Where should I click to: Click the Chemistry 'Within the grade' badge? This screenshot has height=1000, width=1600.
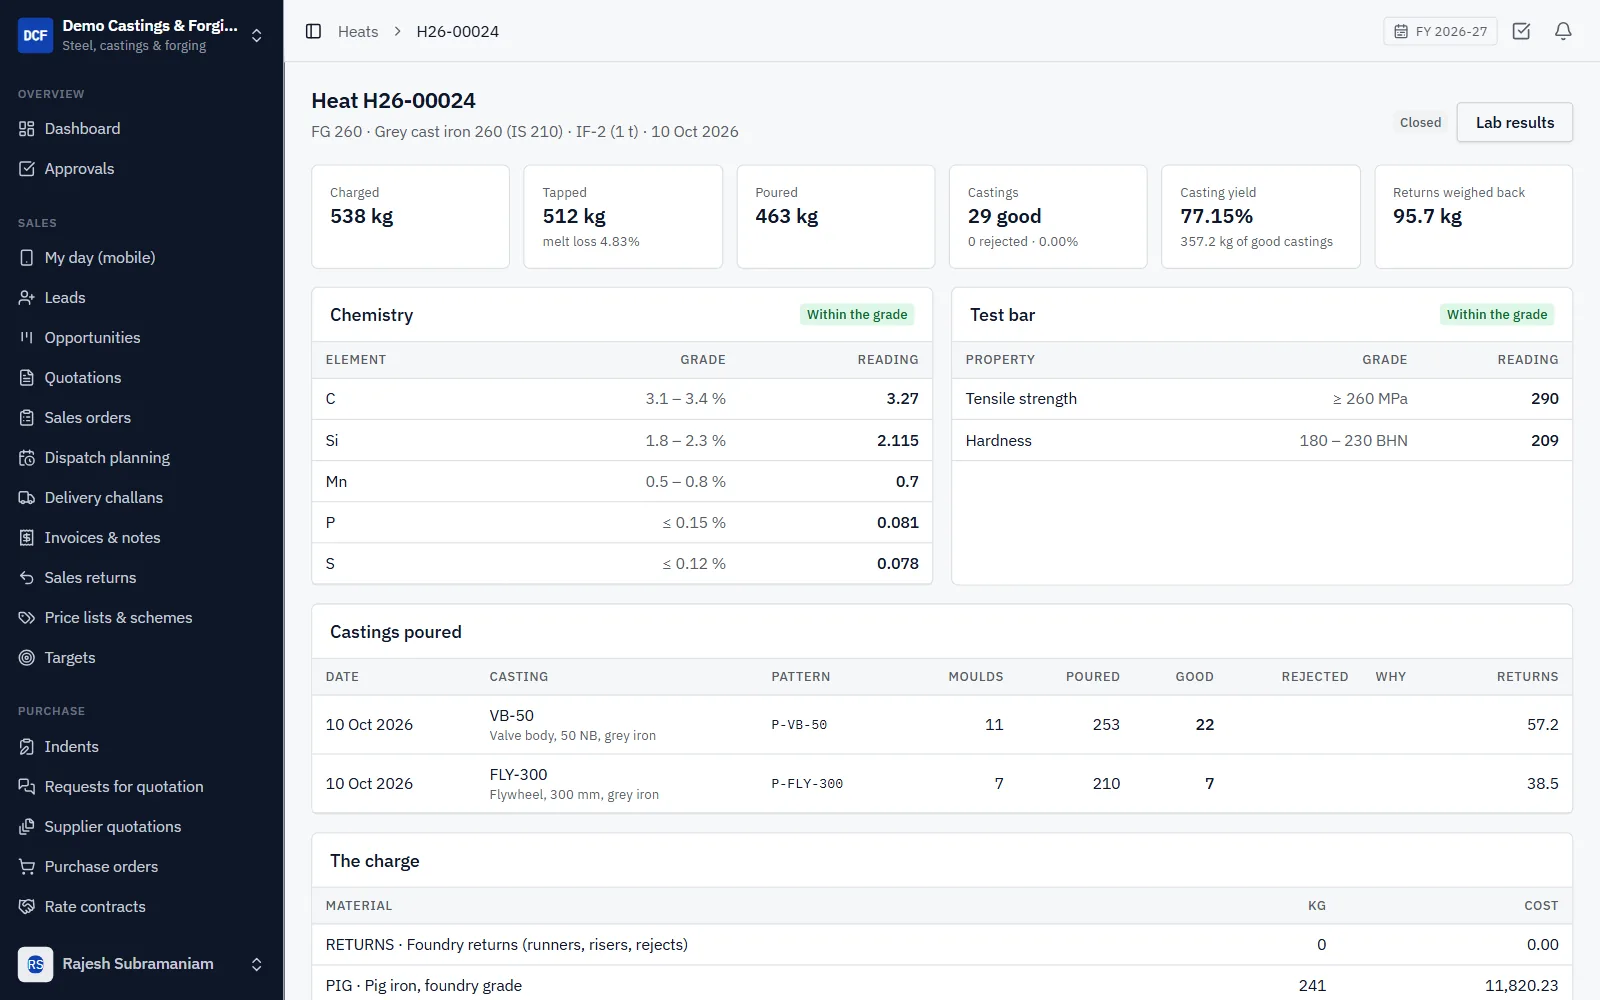[x=857, y=314]
